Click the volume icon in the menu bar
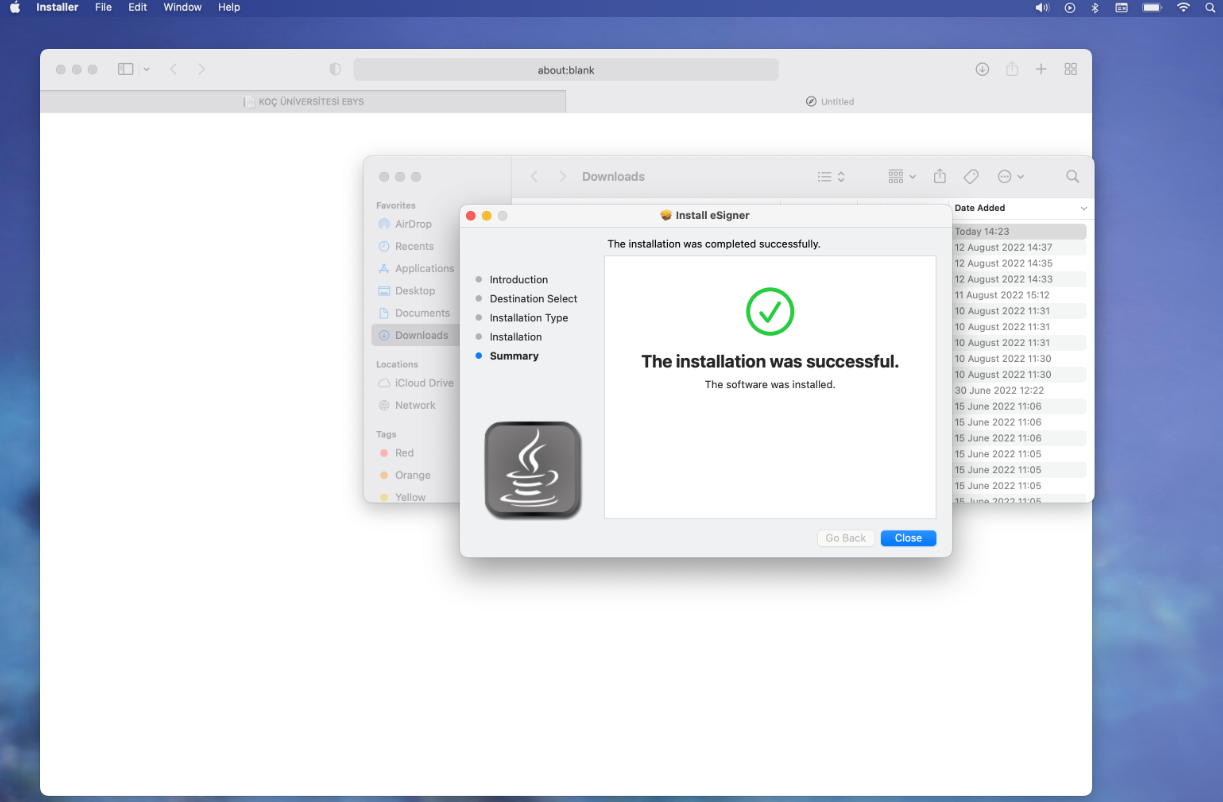Image resolution: width=1223 pixels, height=802 pixels. [x=1041, y=8]
